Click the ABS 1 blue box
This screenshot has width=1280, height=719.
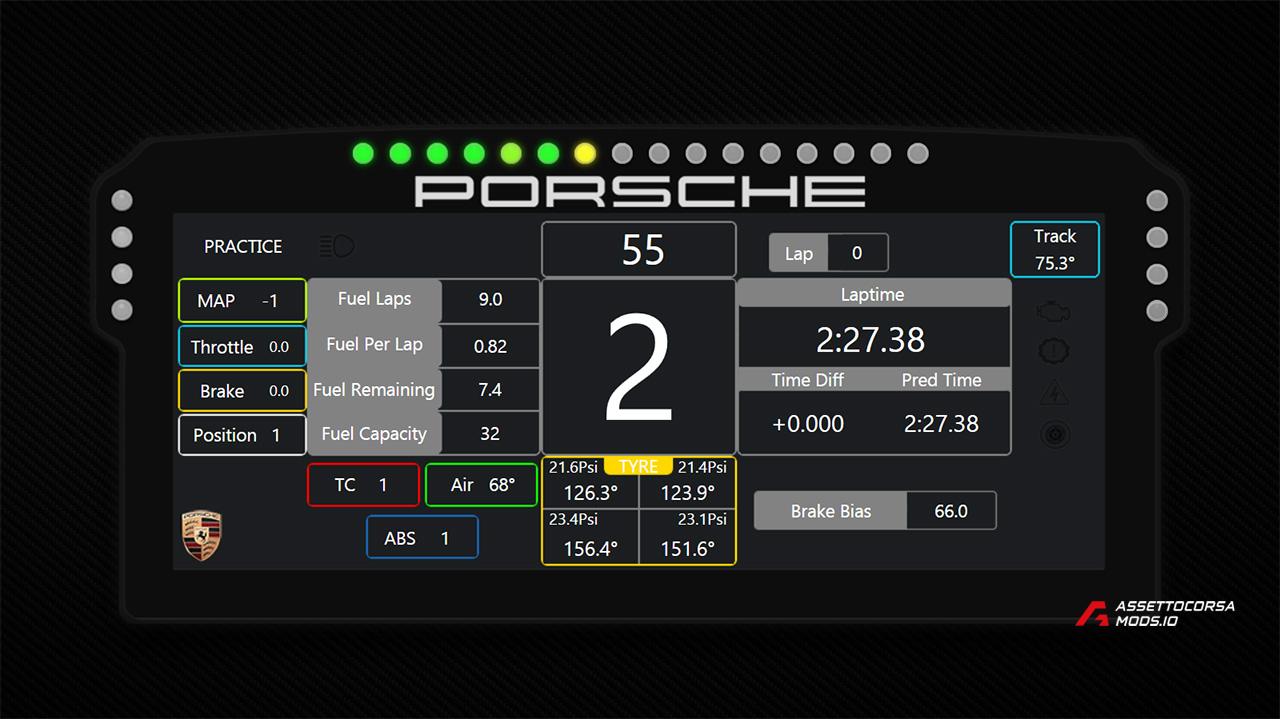click(x=422, y=538)
